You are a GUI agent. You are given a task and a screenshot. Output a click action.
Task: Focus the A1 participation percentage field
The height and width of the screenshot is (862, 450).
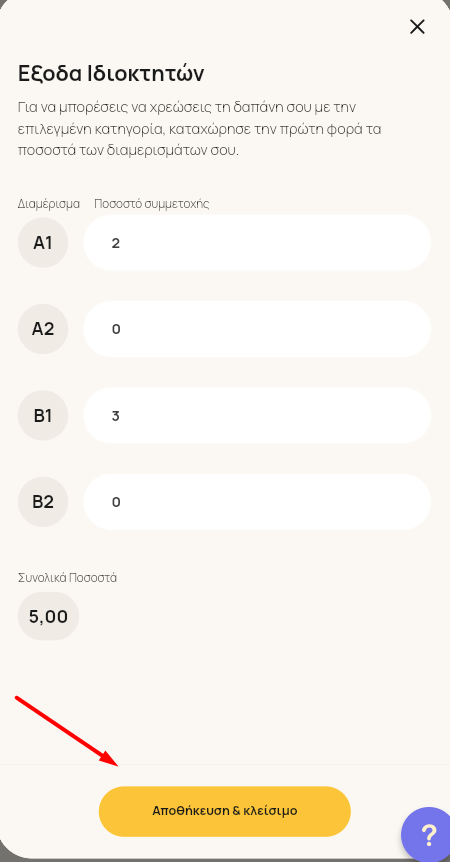pos(257,242)
